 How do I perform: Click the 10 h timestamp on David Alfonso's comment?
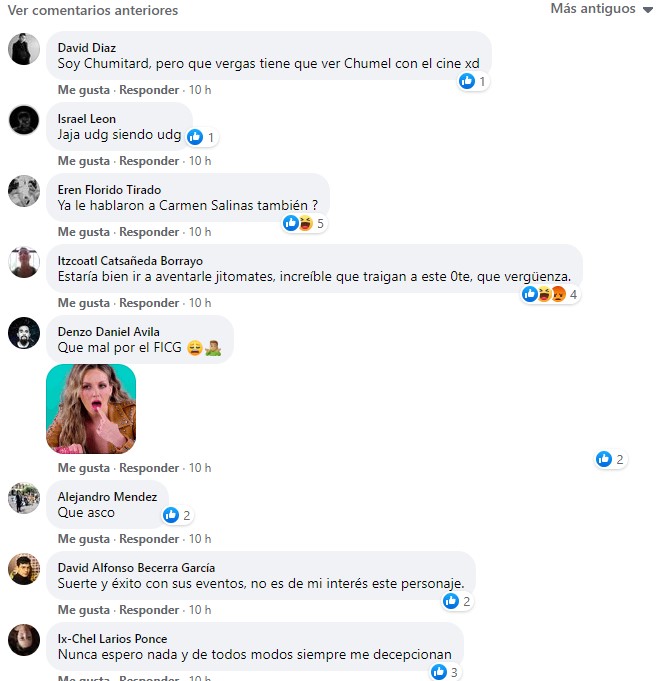coord(200,610)
